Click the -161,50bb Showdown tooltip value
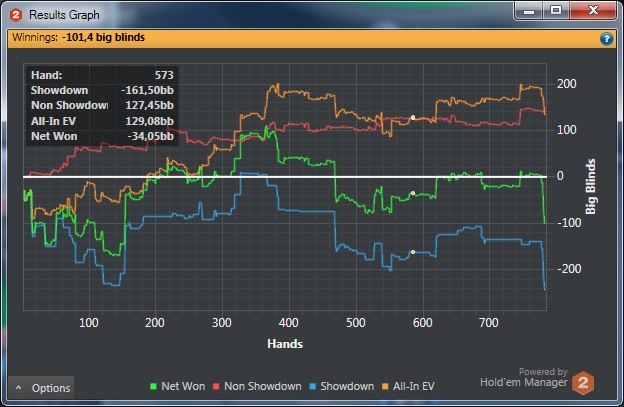Screen dimensions: 624x407 [x=147, y=90]
